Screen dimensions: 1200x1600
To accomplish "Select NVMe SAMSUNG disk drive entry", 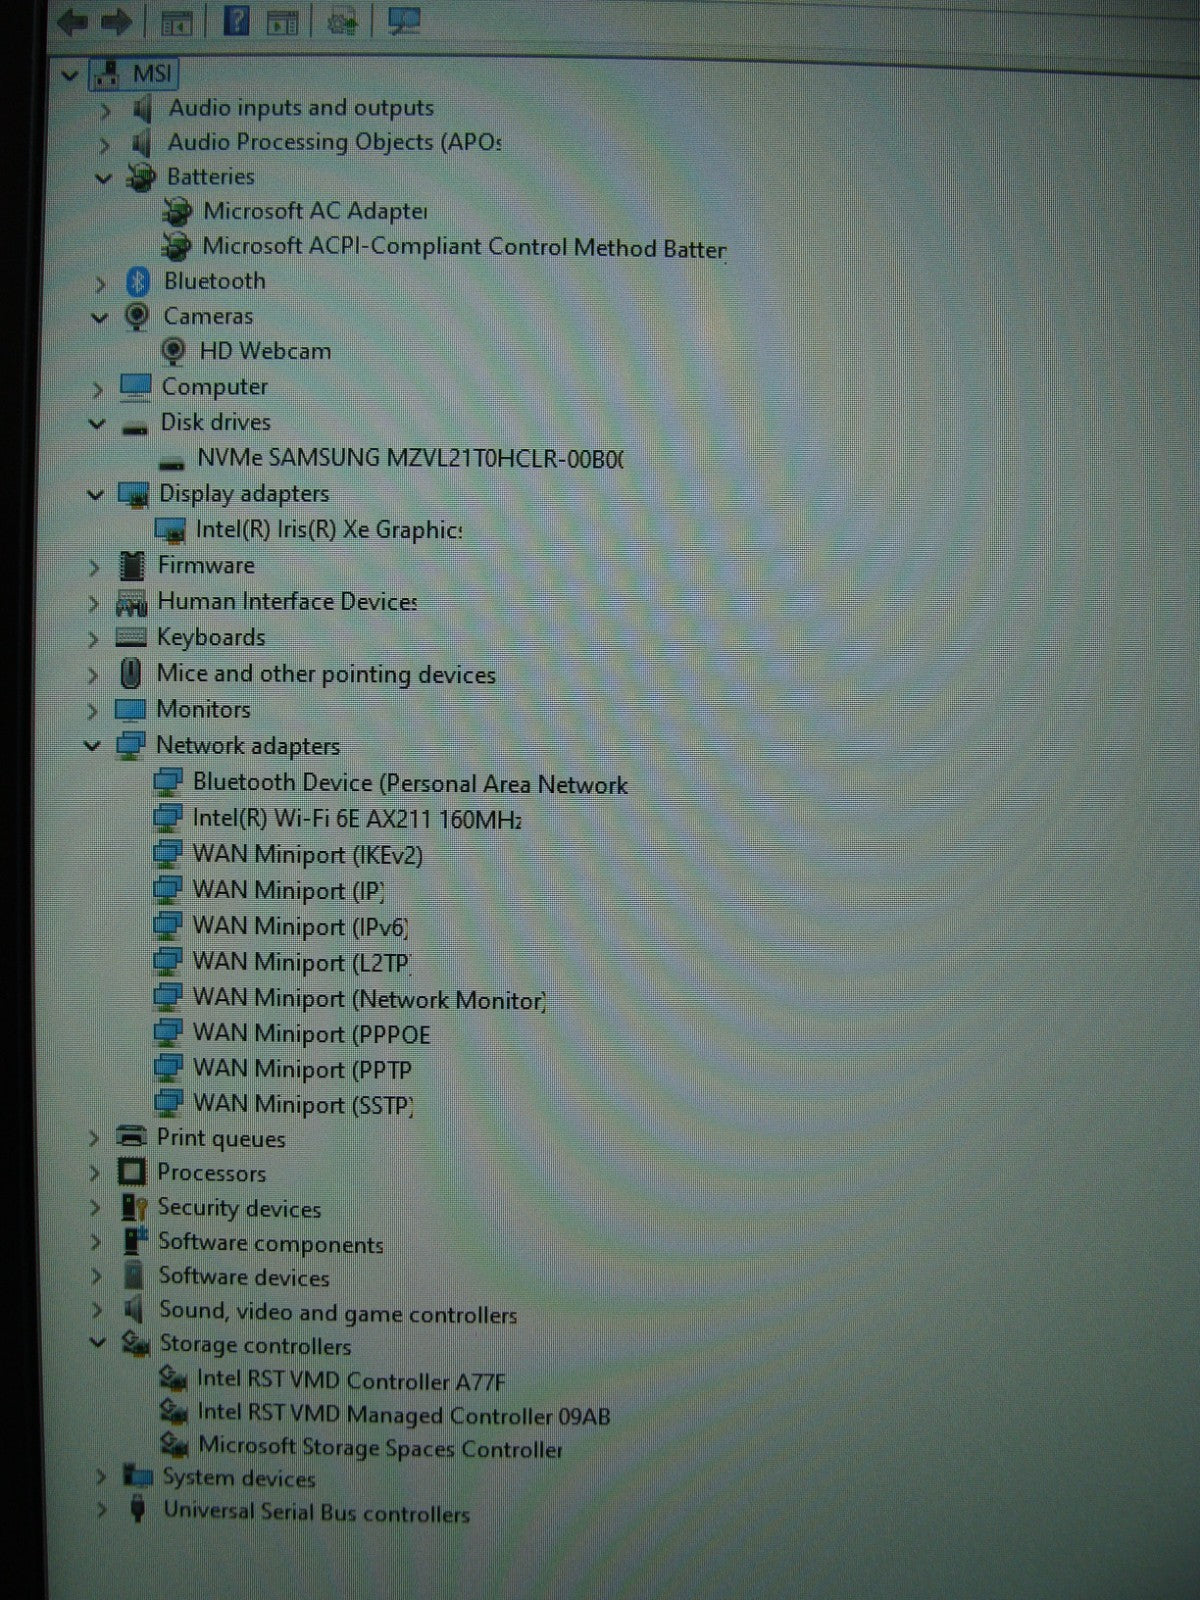I will click(409, 459).
